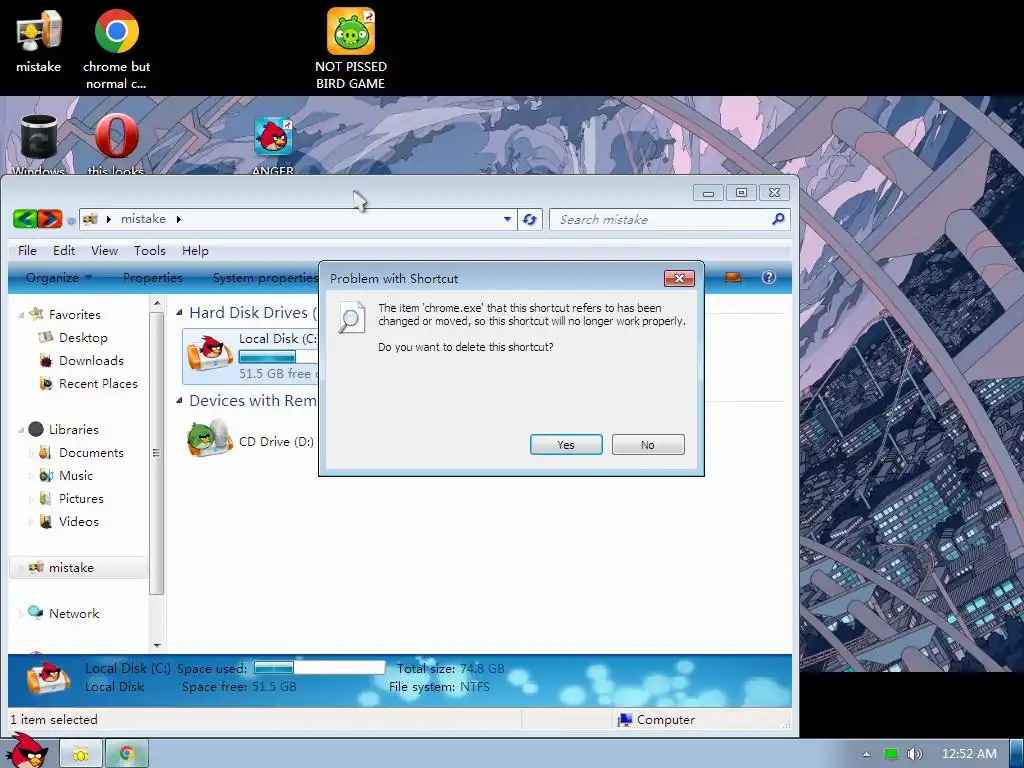Expand the Videos library node
Image resolution: width=1024 pixels, height=768 pixels.
coord(31,522)
